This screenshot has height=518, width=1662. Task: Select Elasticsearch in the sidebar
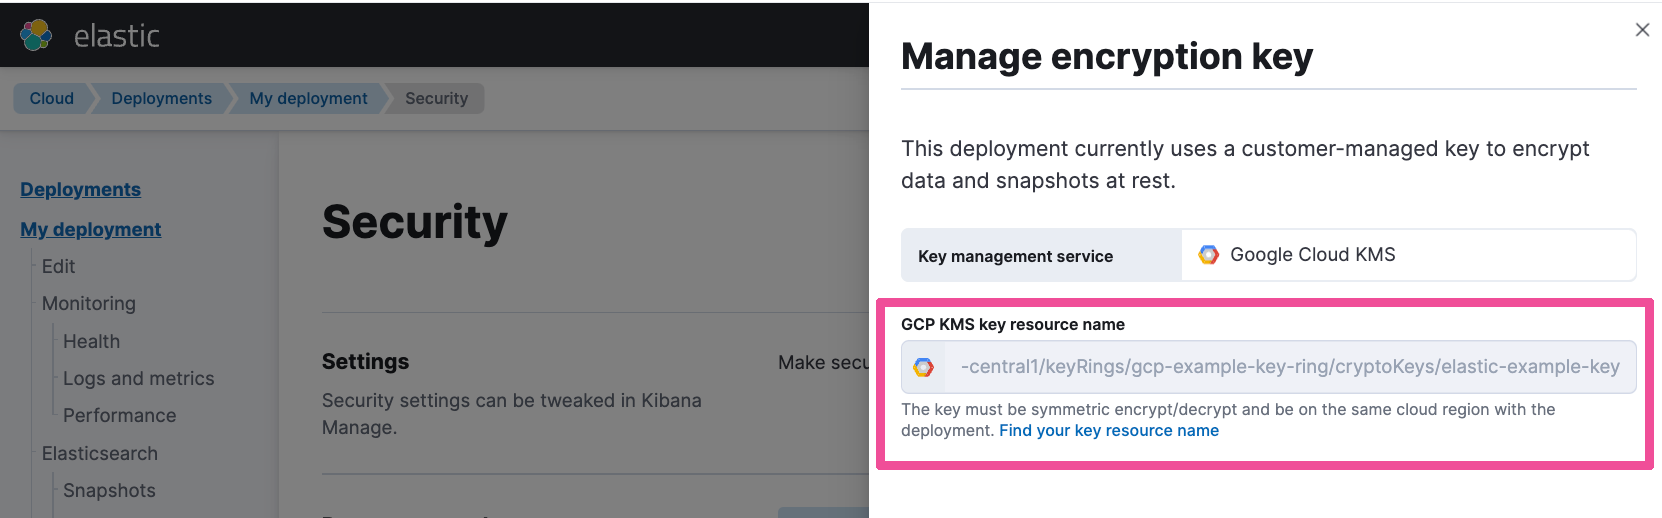click(x=100, y=453)
